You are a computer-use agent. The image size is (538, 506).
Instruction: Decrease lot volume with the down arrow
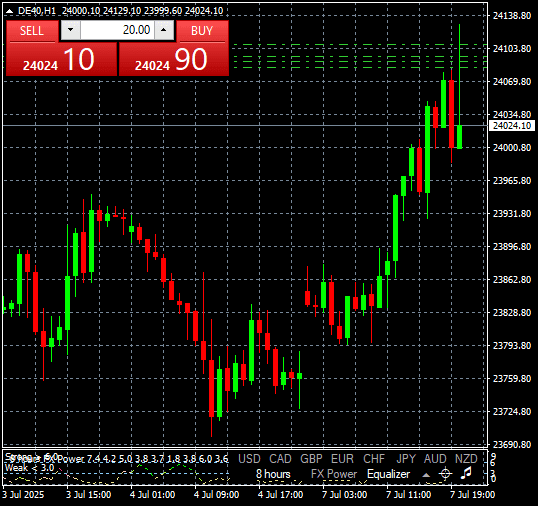71,30
